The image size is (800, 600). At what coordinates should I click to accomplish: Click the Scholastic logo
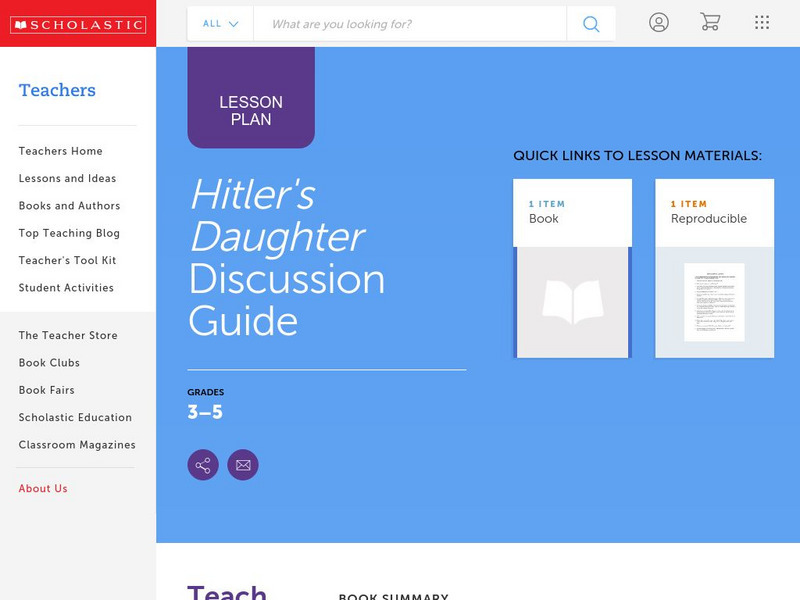[78, 22]
